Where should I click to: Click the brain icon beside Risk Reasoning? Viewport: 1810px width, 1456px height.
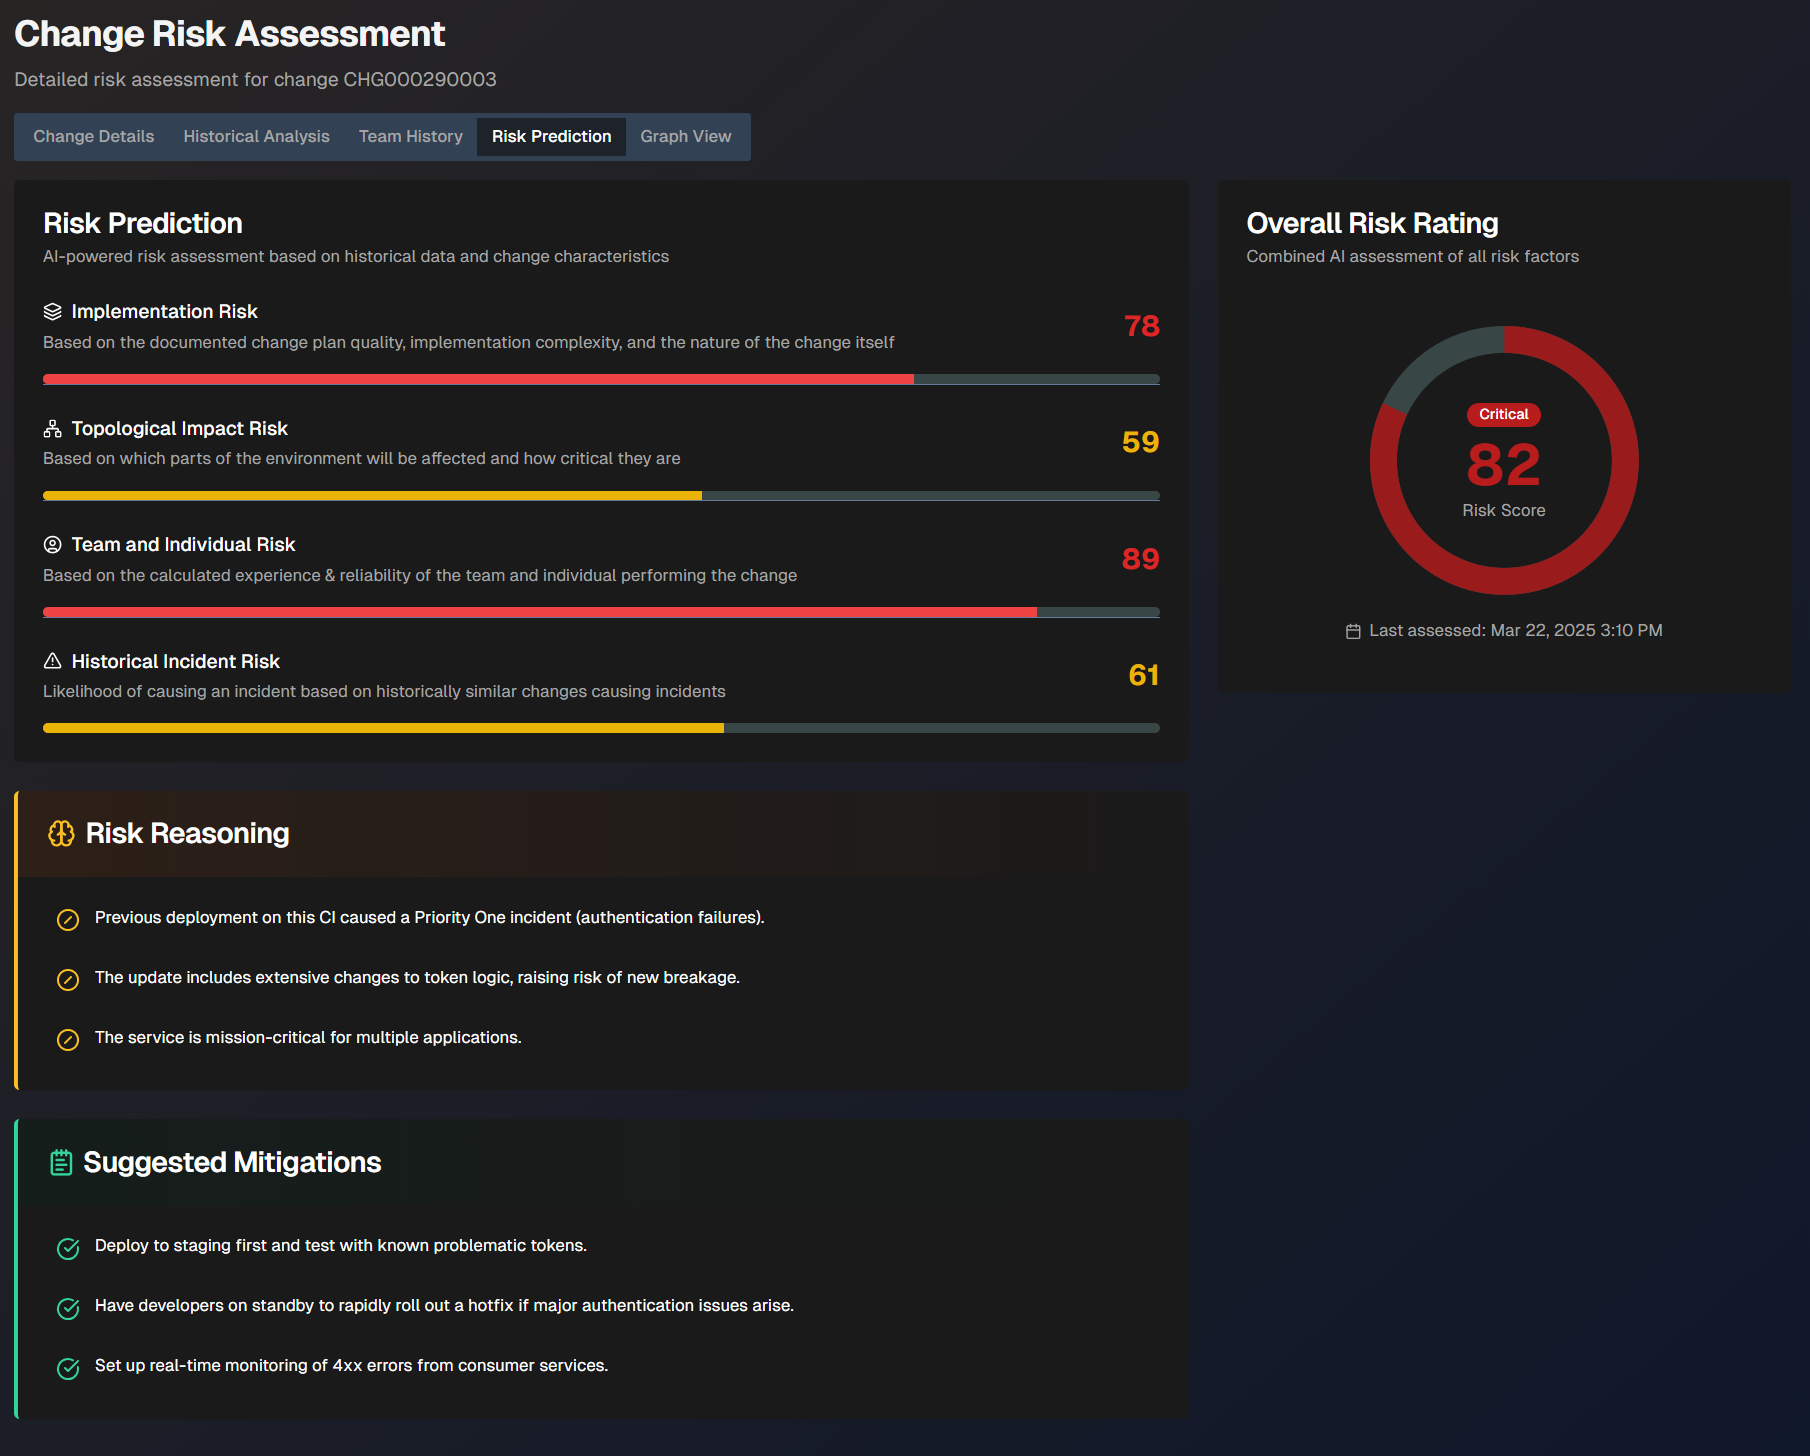[x=61, y=834]
